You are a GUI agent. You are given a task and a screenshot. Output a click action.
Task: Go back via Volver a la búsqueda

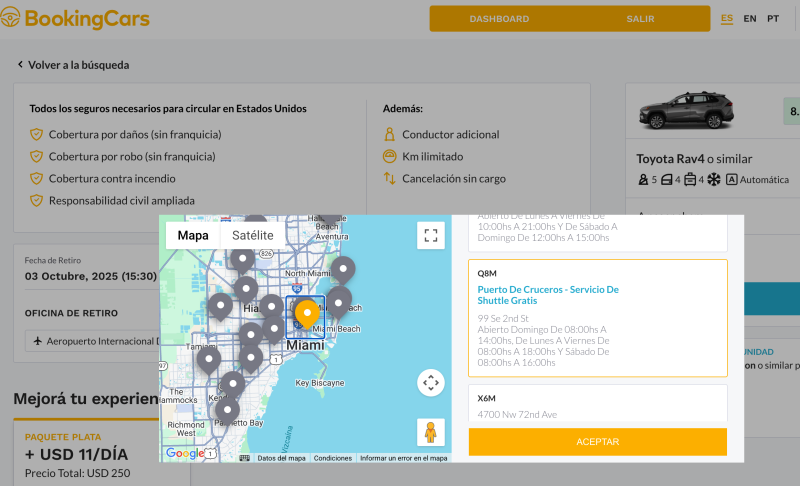(73, 65)
